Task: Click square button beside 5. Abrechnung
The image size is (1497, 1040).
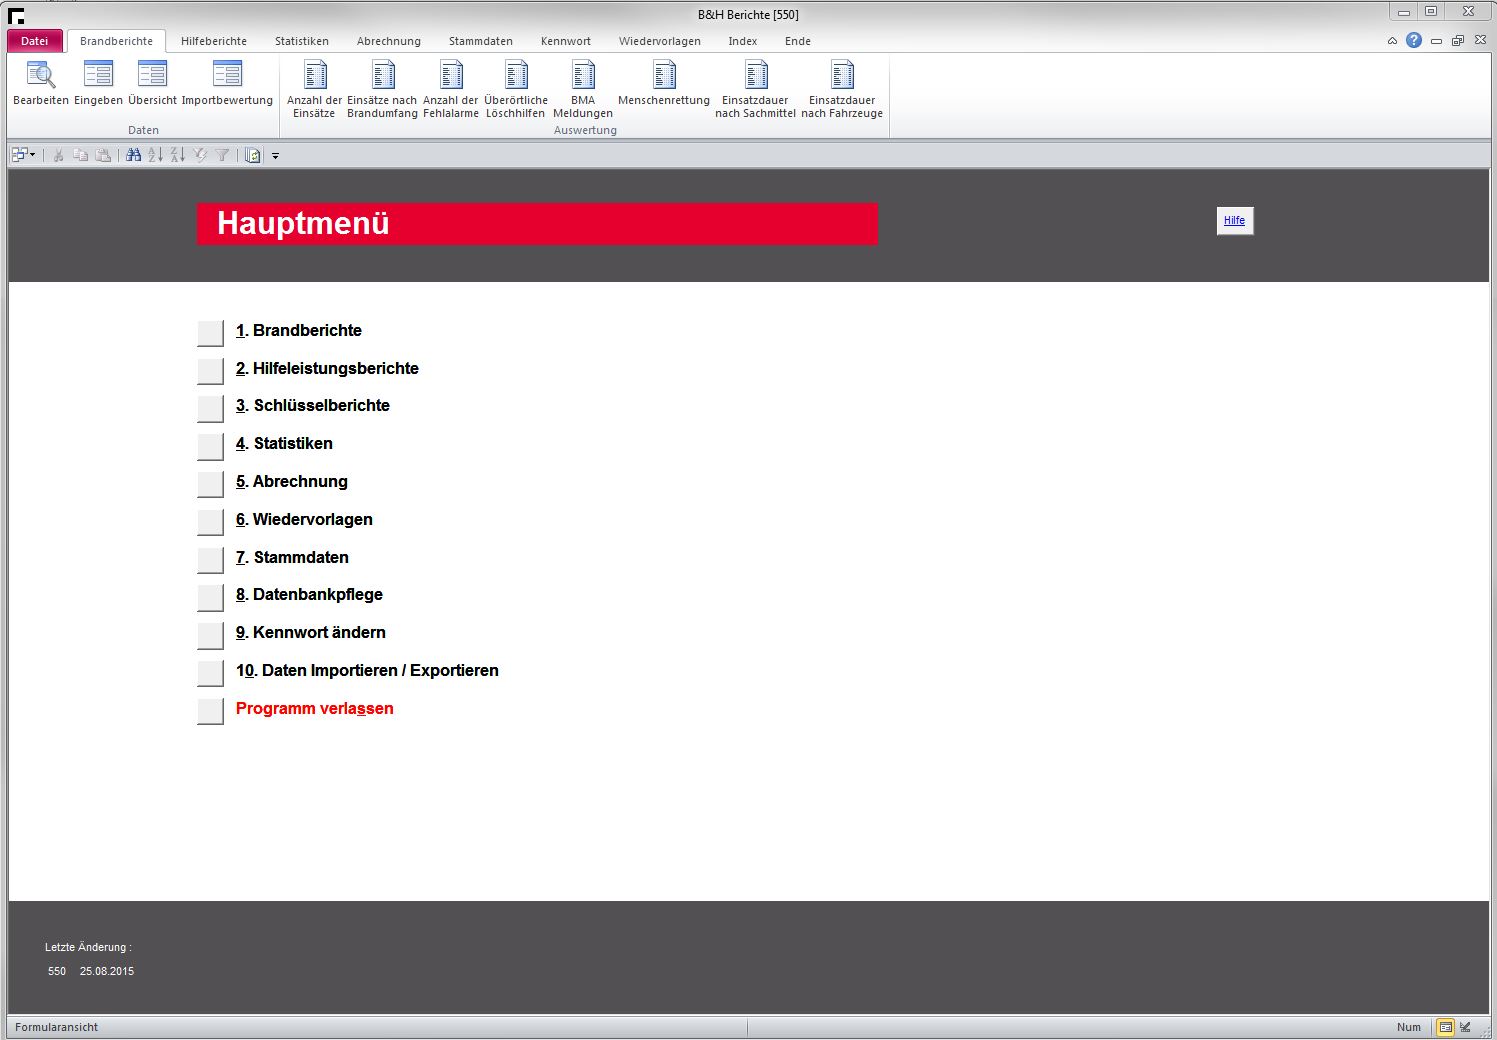Action: [x=210, y=484]
